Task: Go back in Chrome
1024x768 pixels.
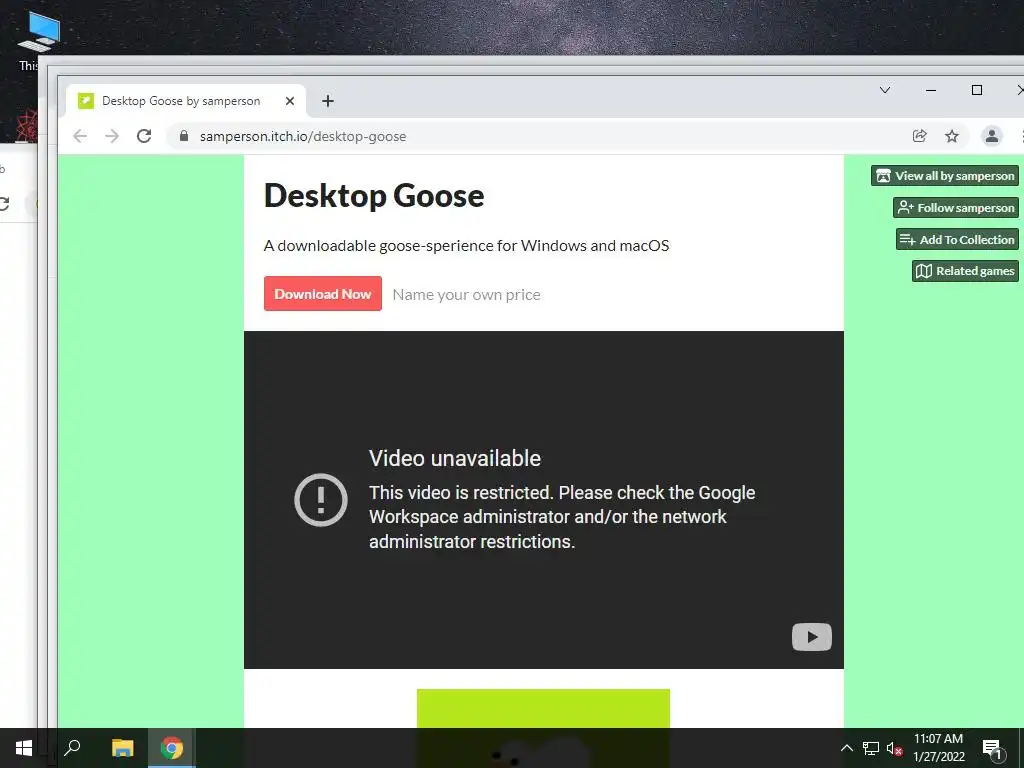Action: (x=80, y=136)
